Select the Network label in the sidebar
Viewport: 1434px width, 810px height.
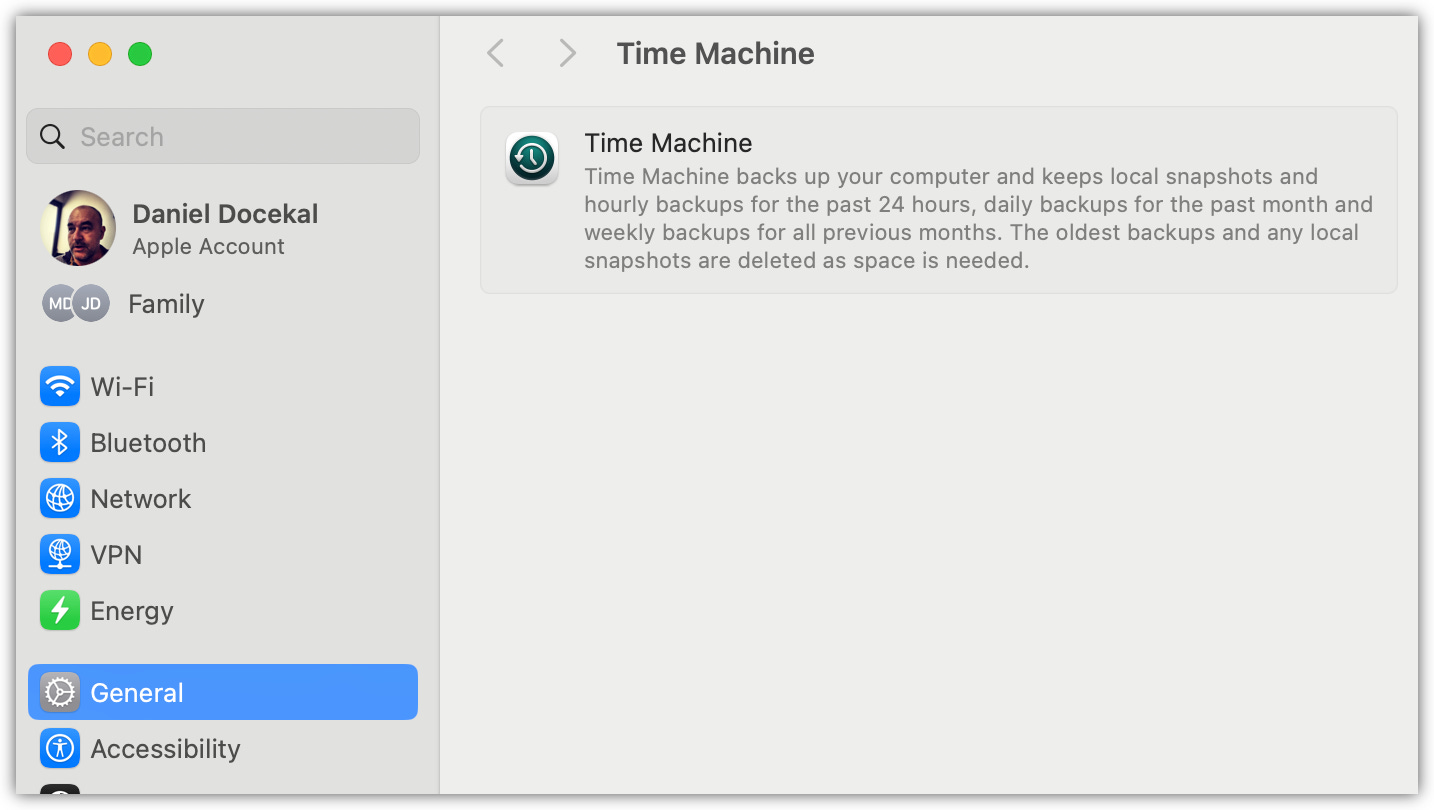pos(141,499)
